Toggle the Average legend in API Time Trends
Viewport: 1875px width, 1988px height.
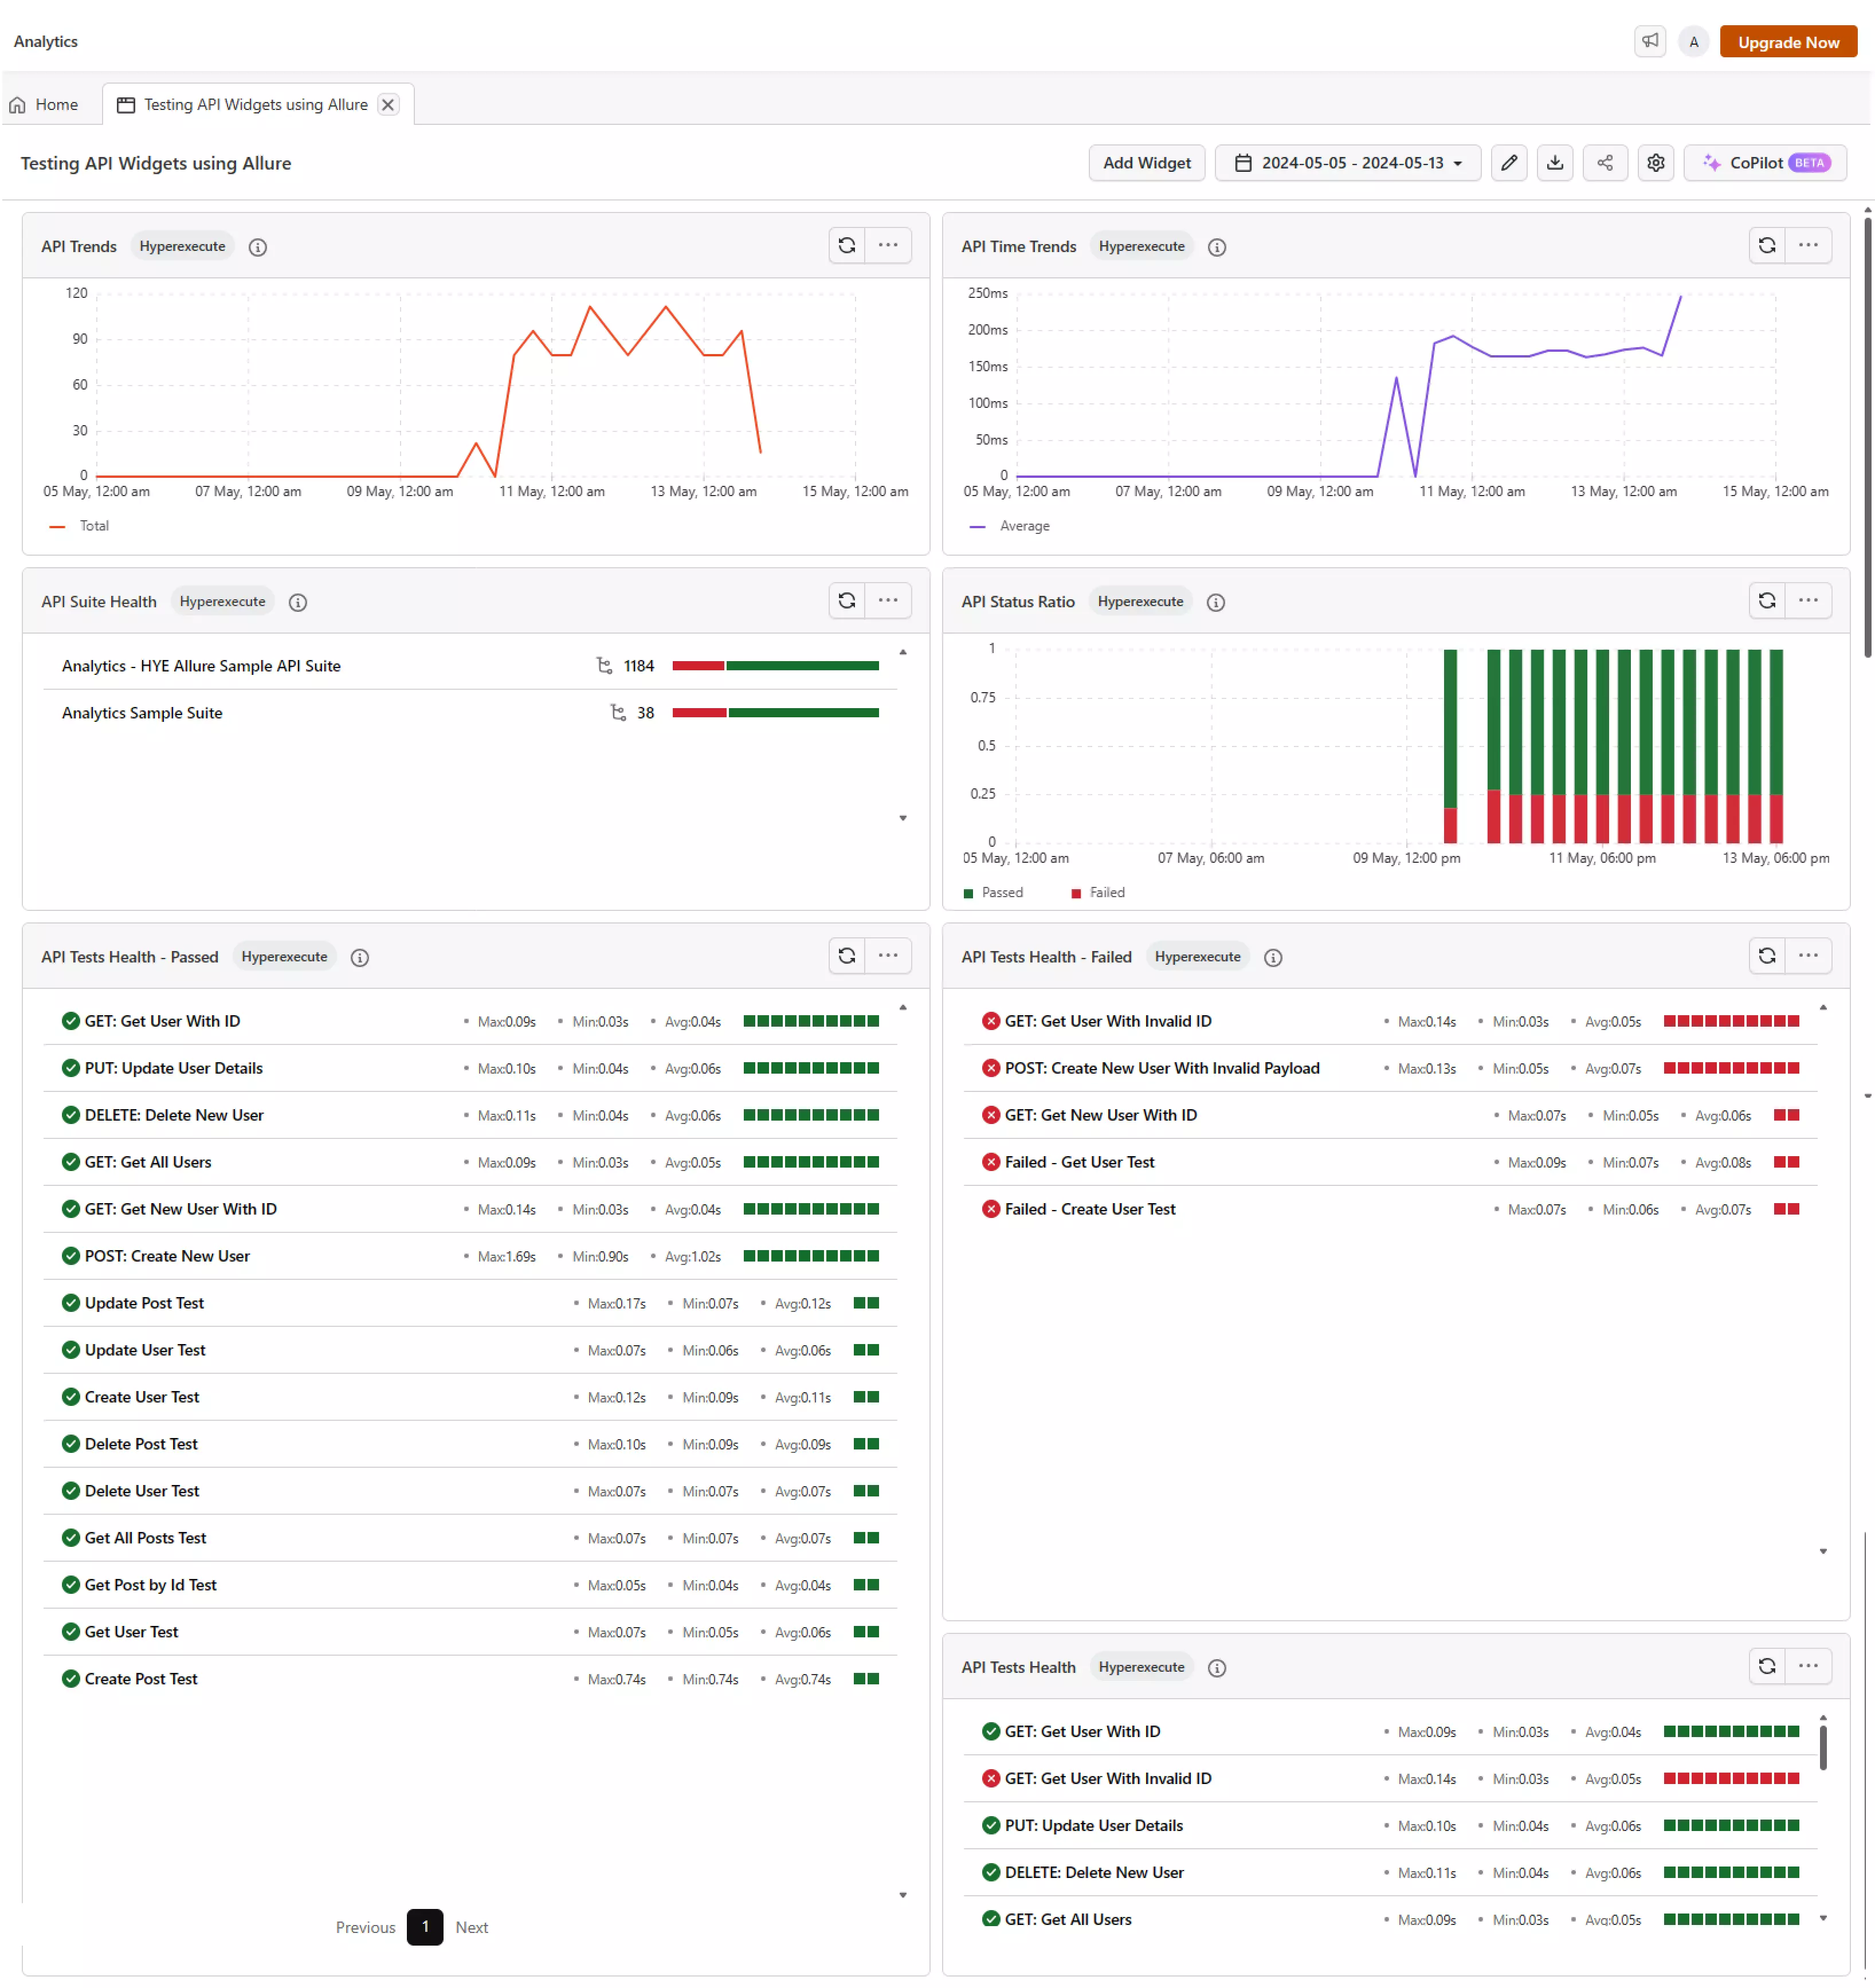point(1009,526)
